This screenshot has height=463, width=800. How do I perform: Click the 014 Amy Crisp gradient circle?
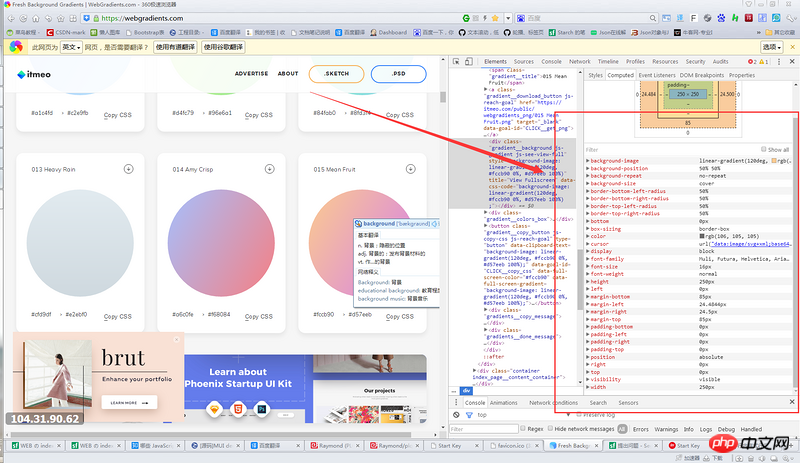point(221,243)
